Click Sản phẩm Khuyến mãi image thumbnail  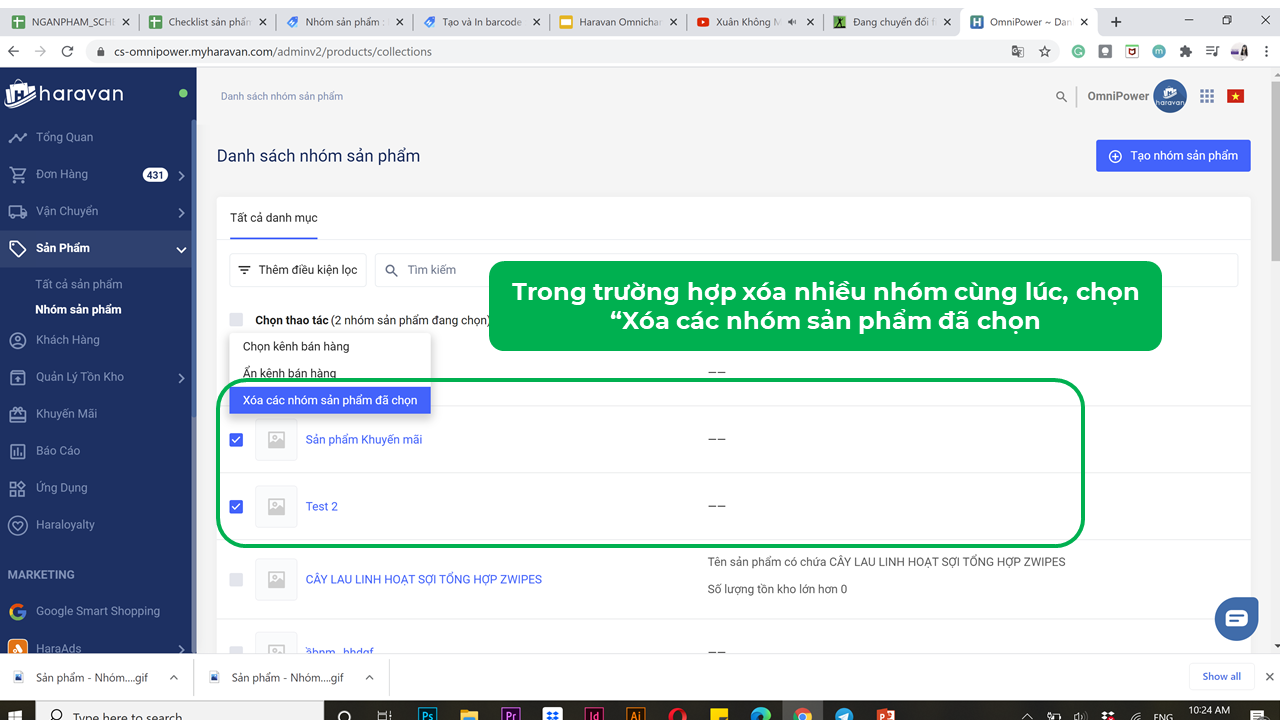[x=276, y=440]
